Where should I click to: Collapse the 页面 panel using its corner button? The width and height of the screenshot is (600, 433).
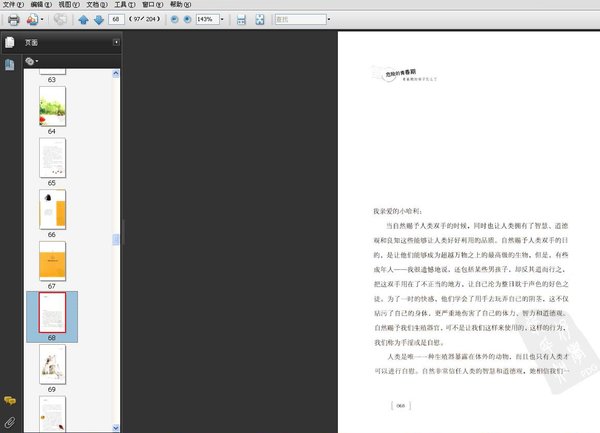(116, 42)
